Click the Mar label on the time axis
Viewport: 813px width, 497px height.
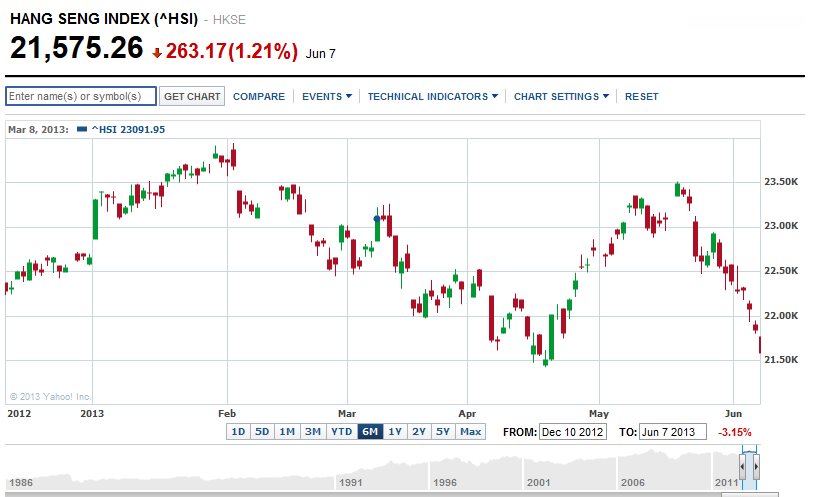point(347,414)
